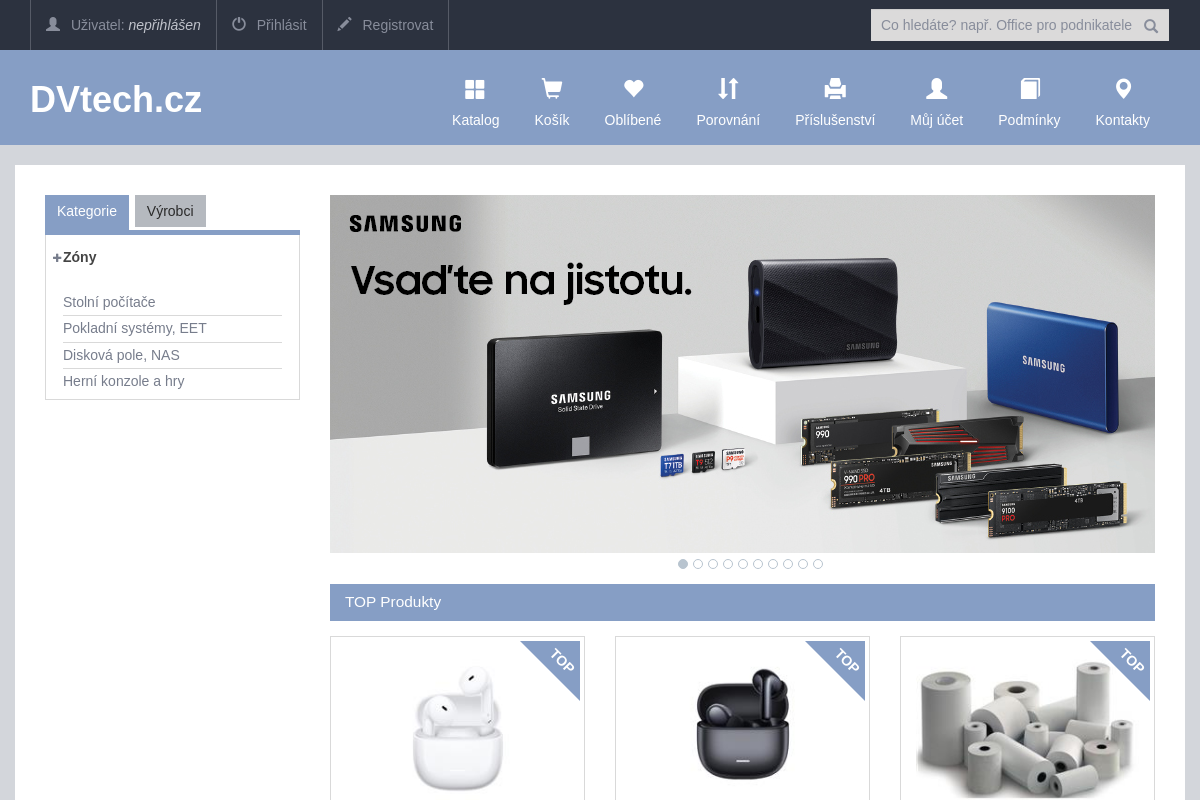This screenshot has width=1200, height=800.
Task: Click the Můj účet menu label
Action: 937,120
